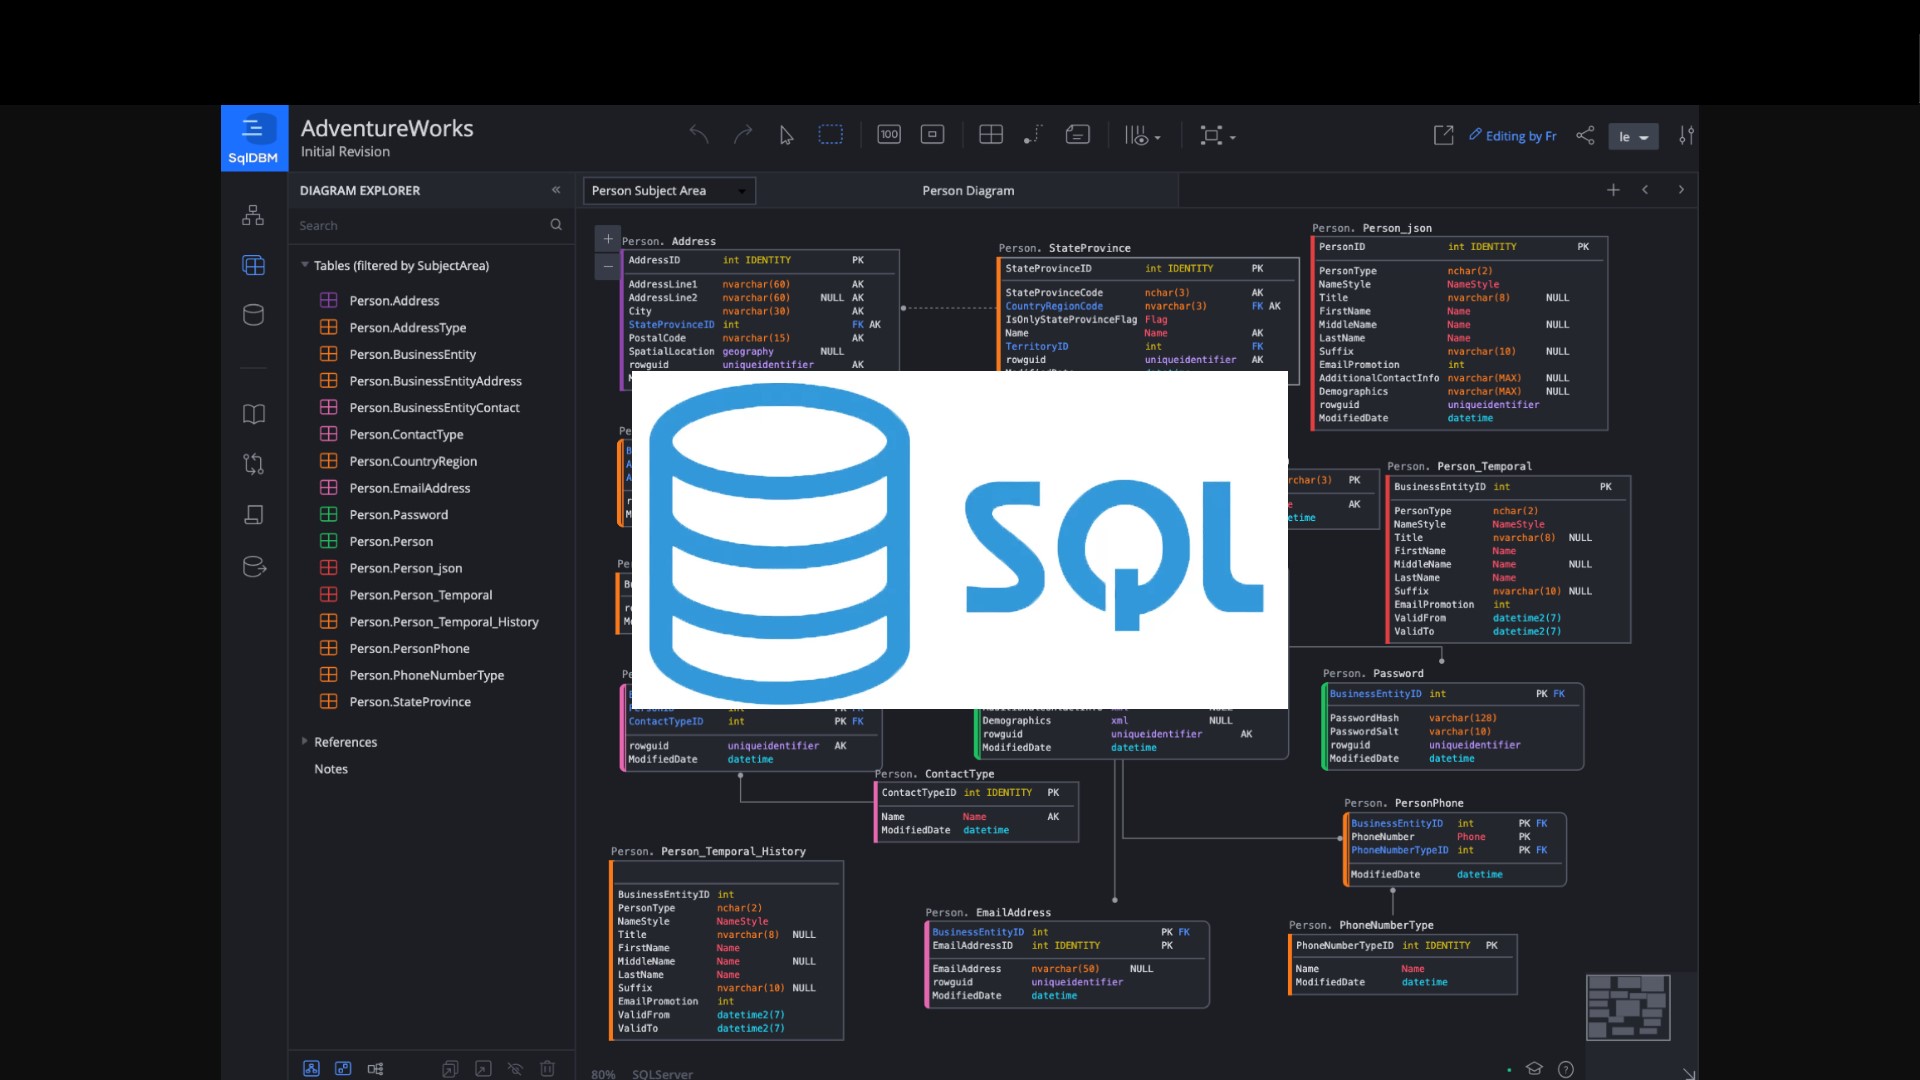Screen dimensions: 1920x1080
Task: Open the auto layout options dropdown
Action: 1217,136
